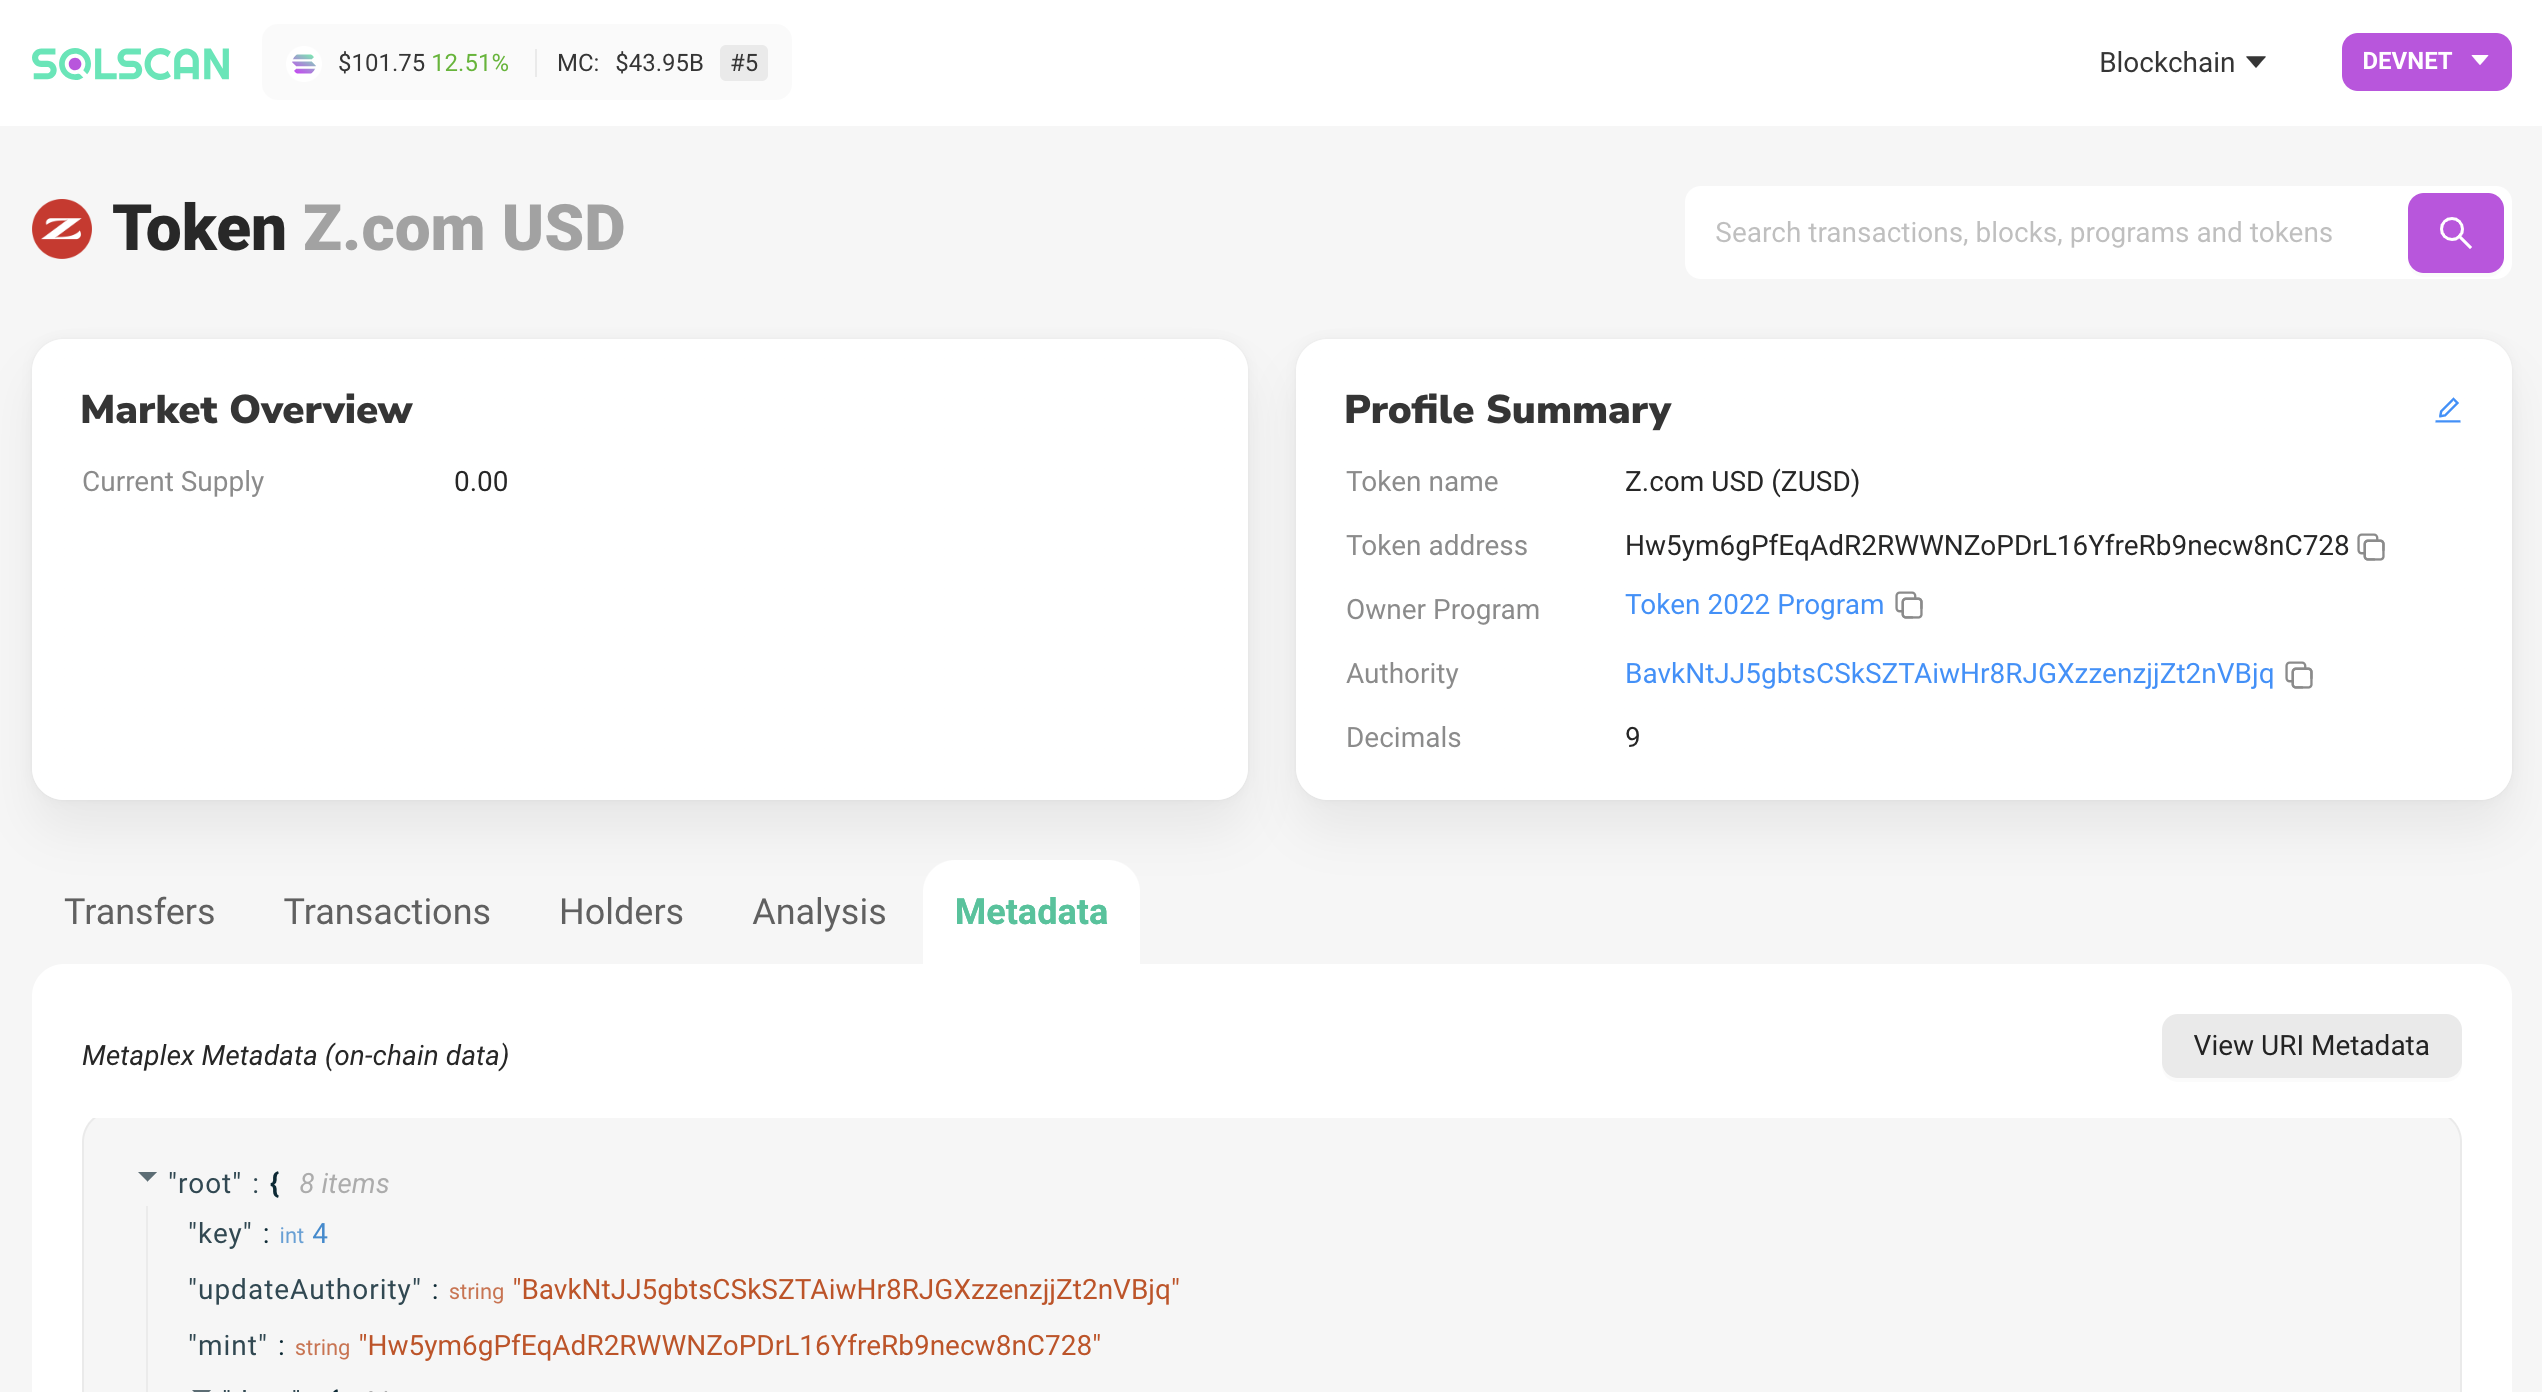
Task: Collapse the "root" JSON node
Action: click(x=147, y=1177)
